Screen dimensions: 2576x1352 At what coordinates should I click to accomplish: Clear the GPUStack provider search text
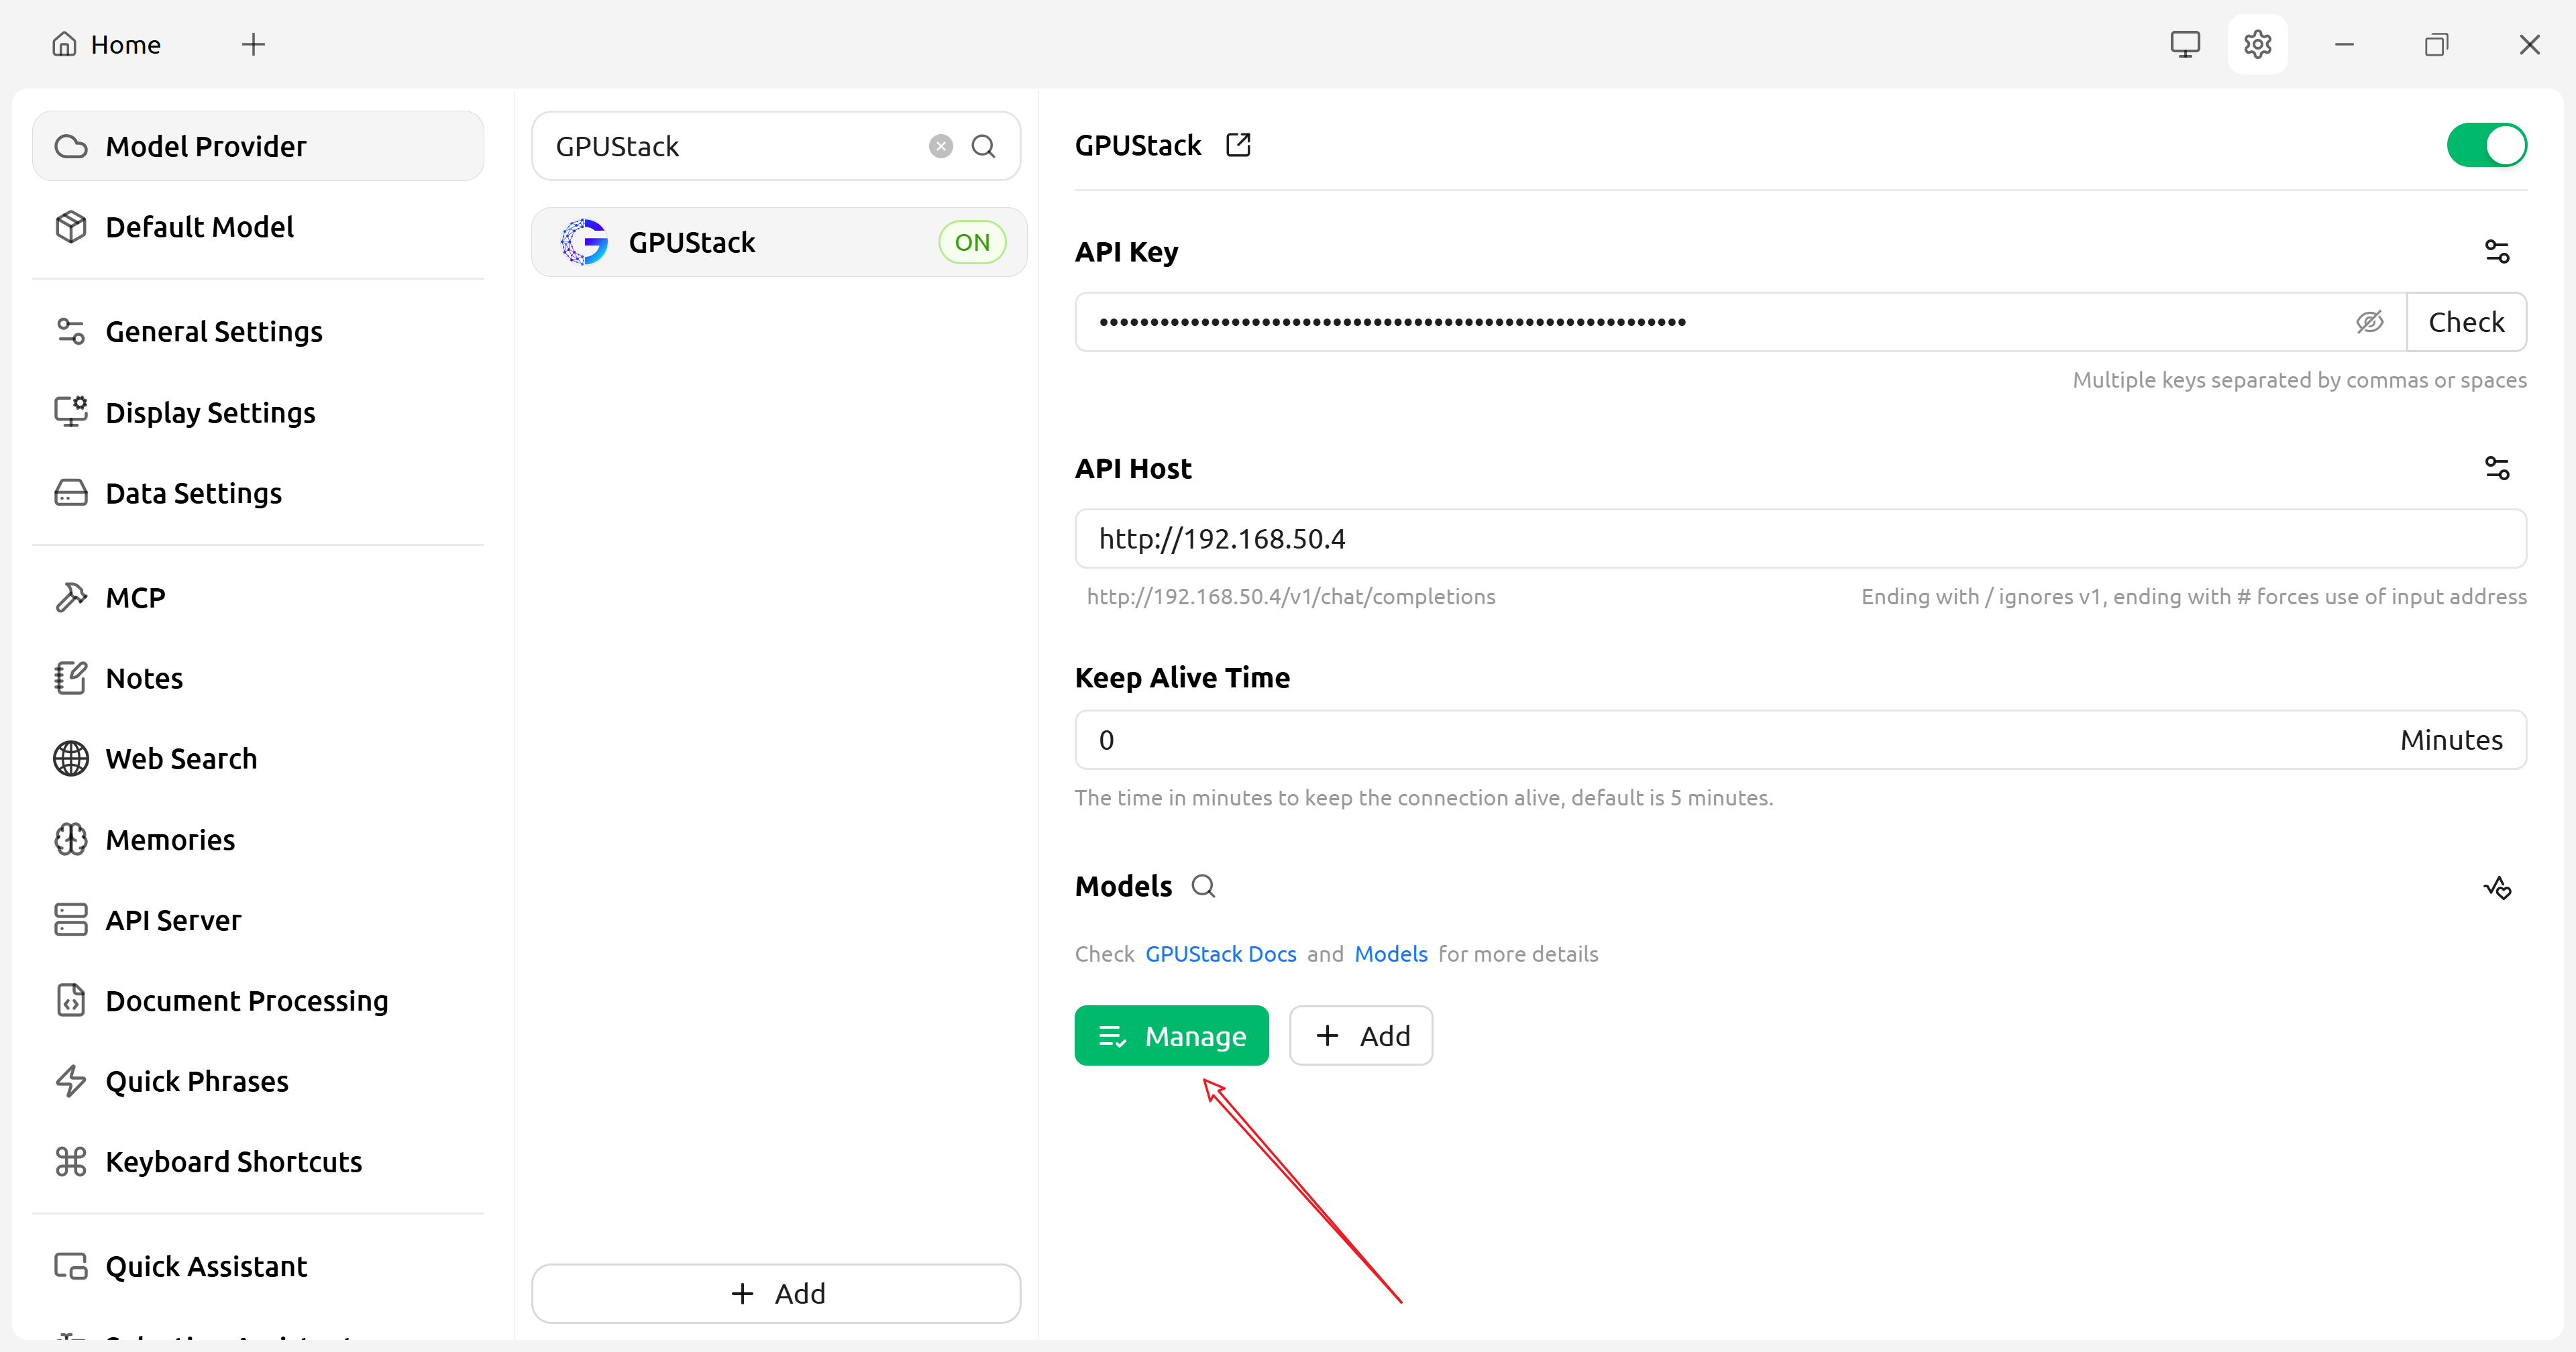tap(940, 147)
